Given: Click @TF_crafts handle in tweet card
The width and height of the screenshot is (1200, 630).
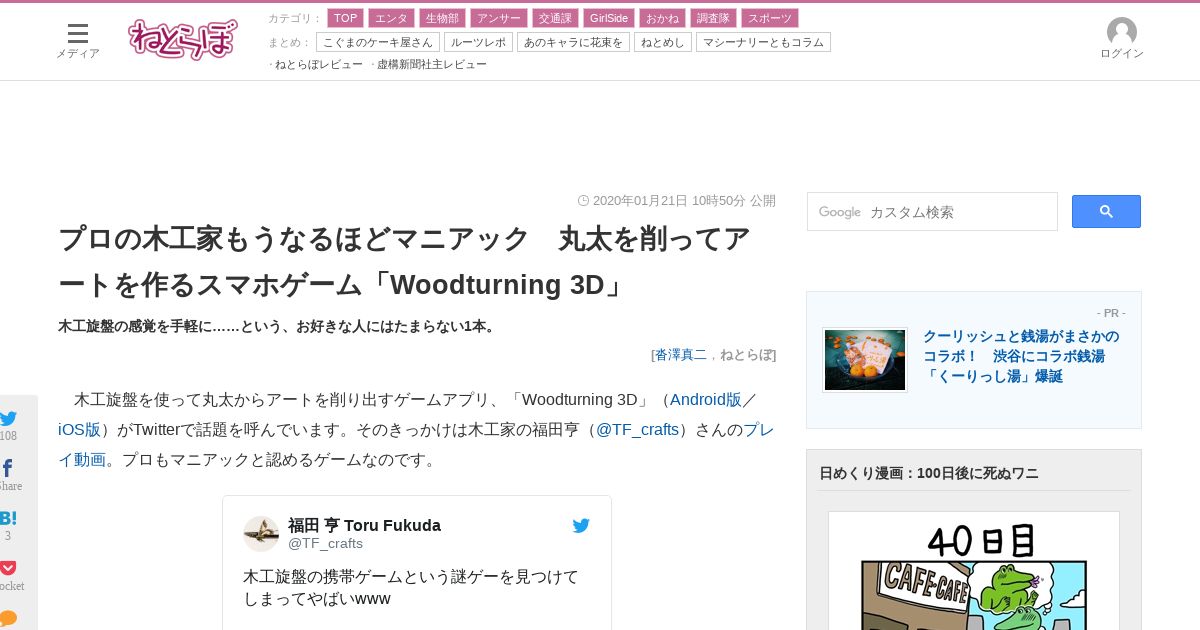Looking at the screenshot, I should point(325,544).
